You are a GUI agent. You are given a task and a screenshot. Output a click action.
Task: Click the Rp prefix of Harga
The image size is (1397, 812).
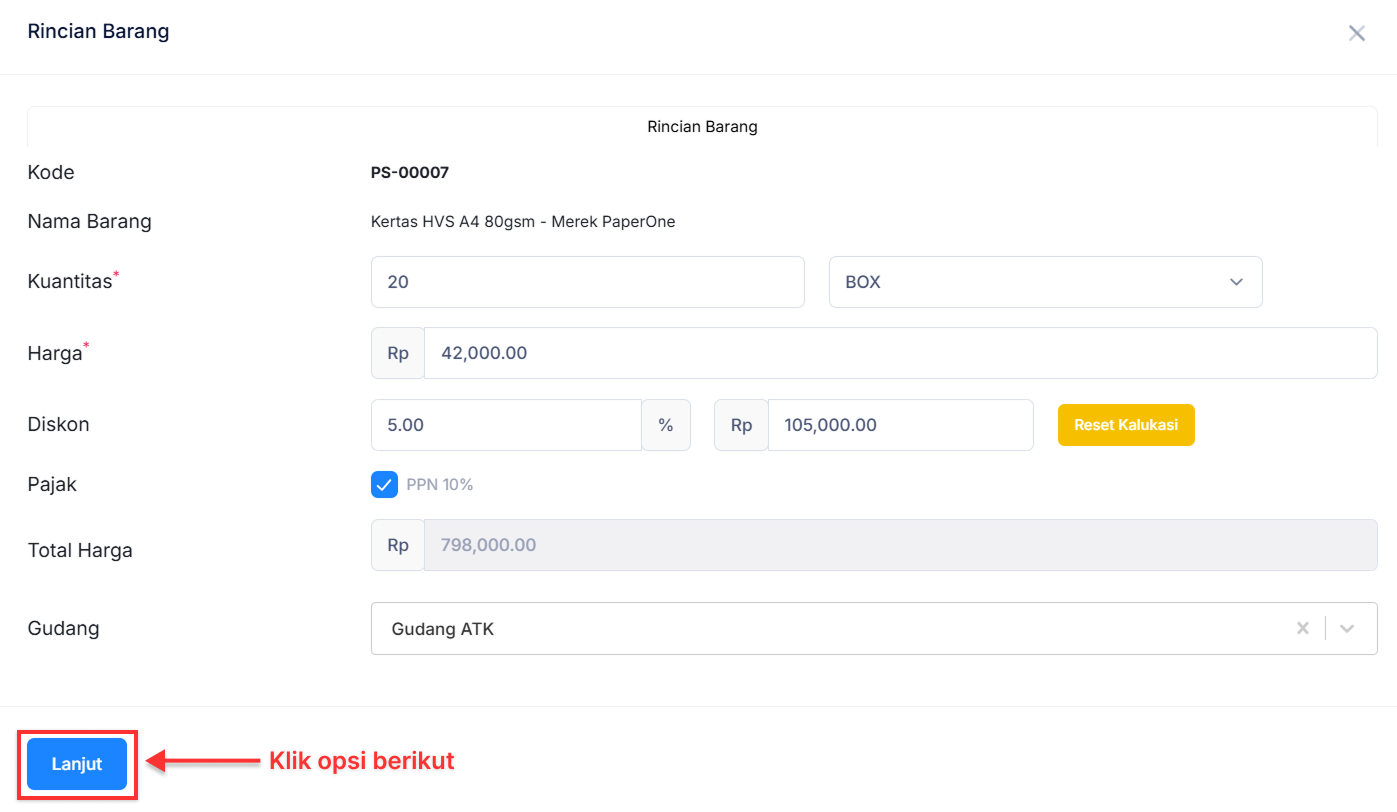click(398, 353)
